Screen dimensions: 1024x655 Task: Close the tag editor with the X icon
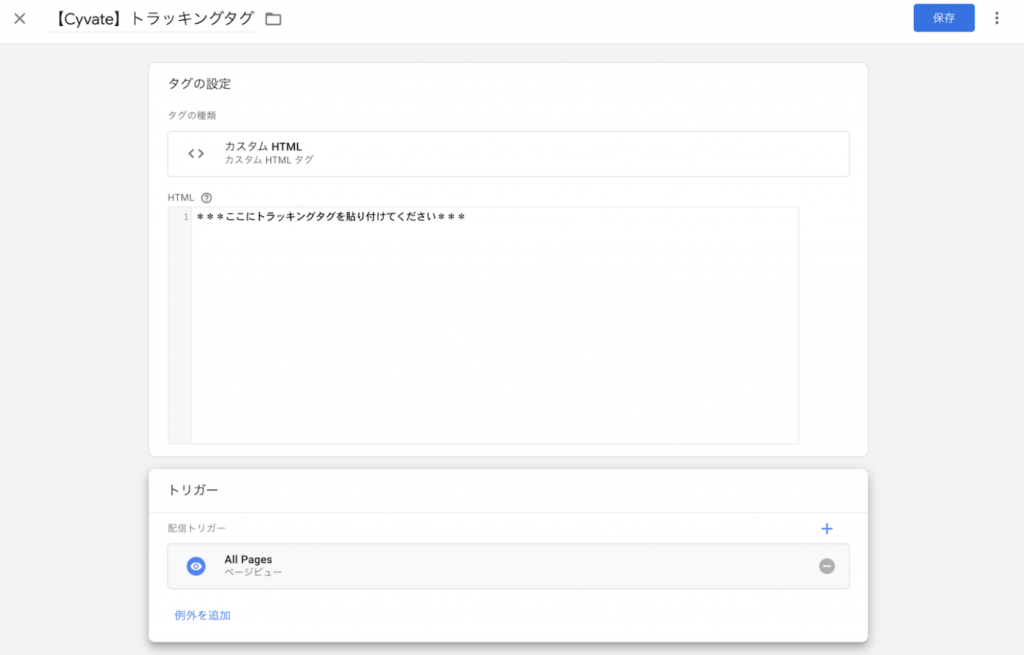pos(20,18)
